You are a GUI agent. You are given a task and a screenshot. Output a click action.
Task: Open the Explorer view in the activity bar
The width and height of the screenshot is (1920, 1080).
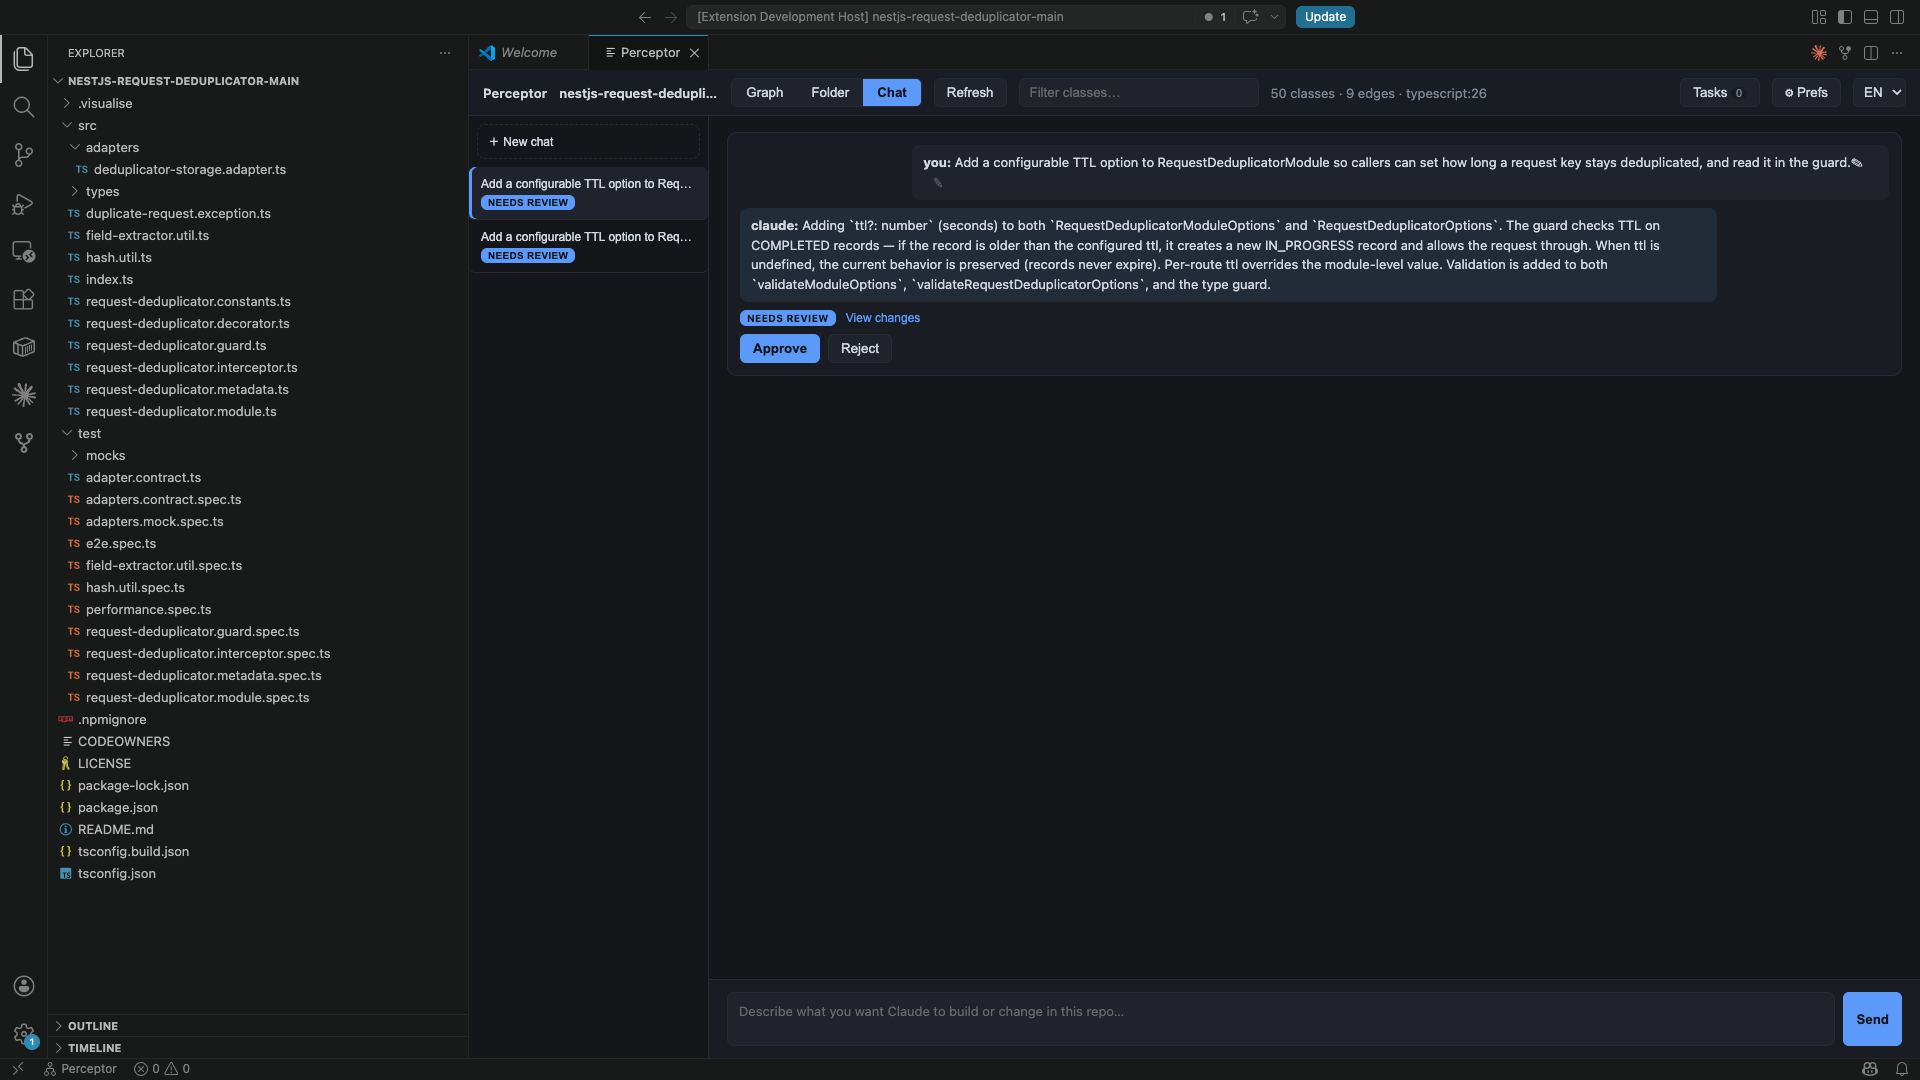[24, 59]
